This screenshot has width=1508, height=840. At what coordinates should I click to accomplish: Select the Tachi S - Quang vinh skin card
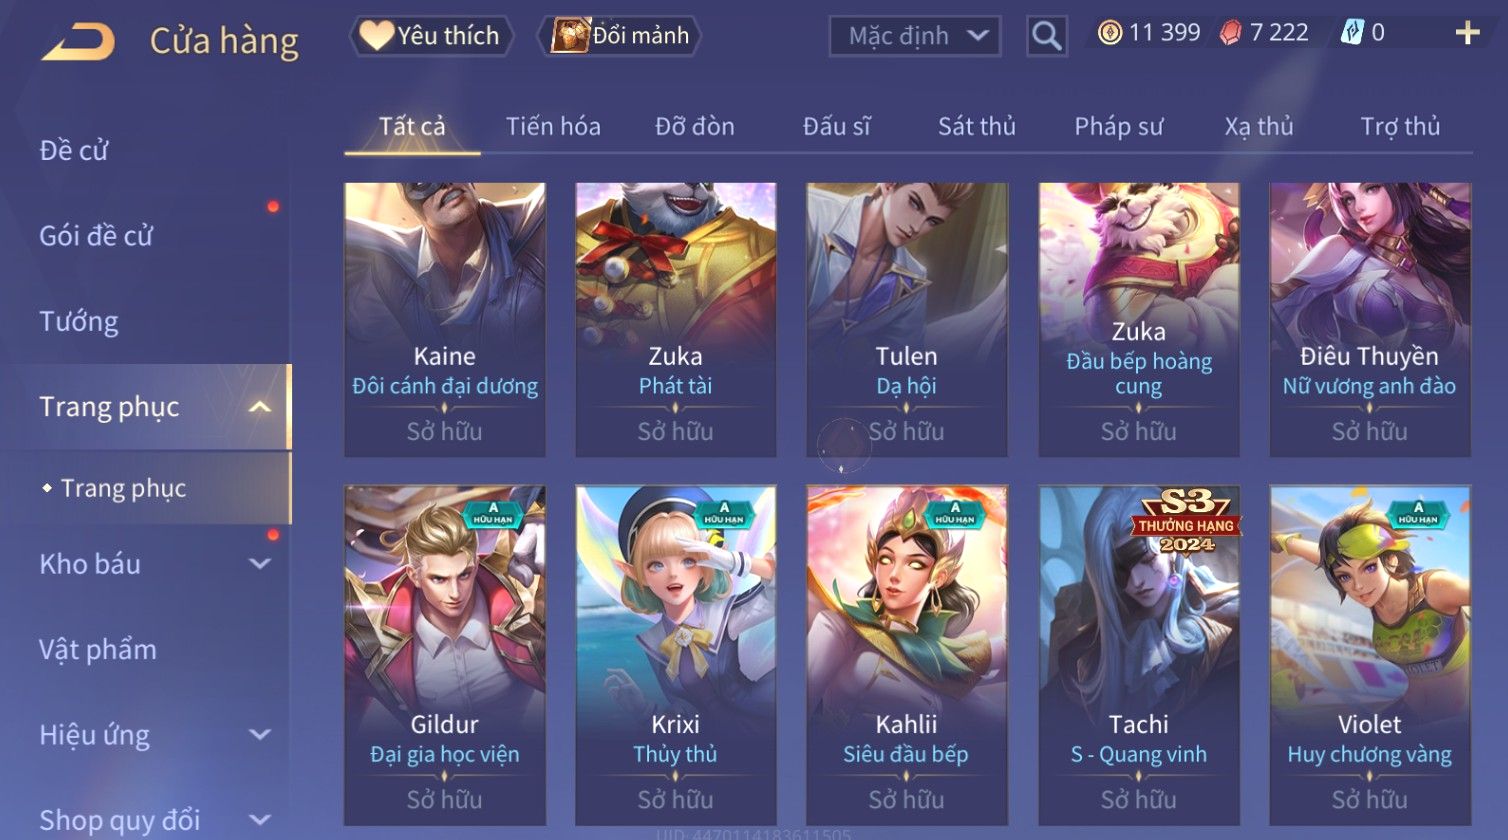[x=1139, y=655]
